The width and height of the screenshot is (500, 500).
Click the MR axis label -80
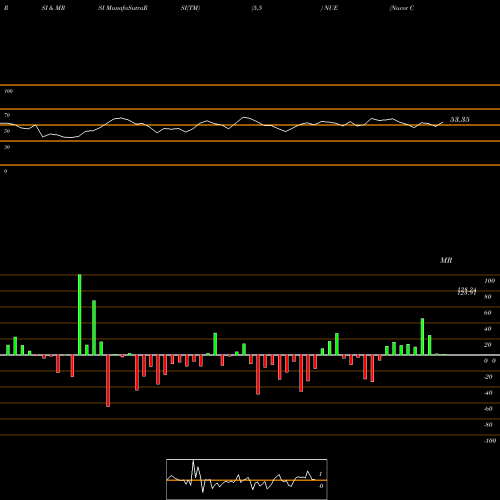[x=488, y=425]
